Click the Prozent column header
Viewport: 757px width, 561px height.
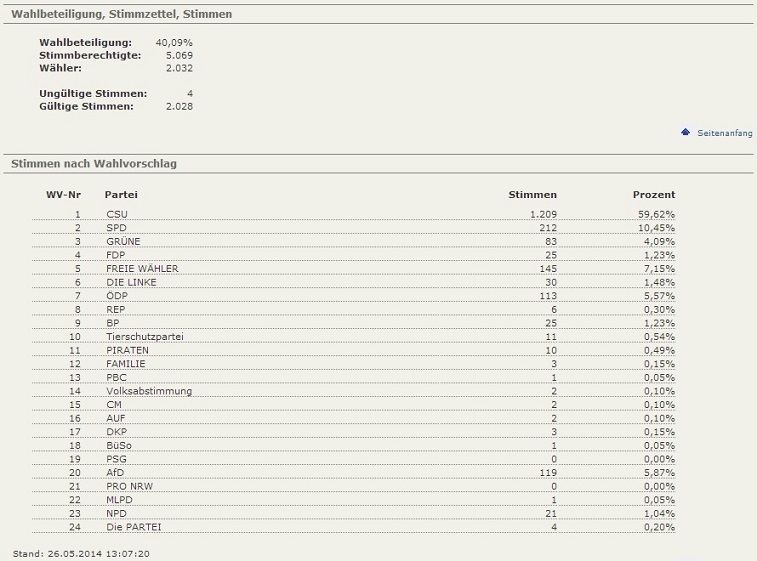click(x=654, y=195)
